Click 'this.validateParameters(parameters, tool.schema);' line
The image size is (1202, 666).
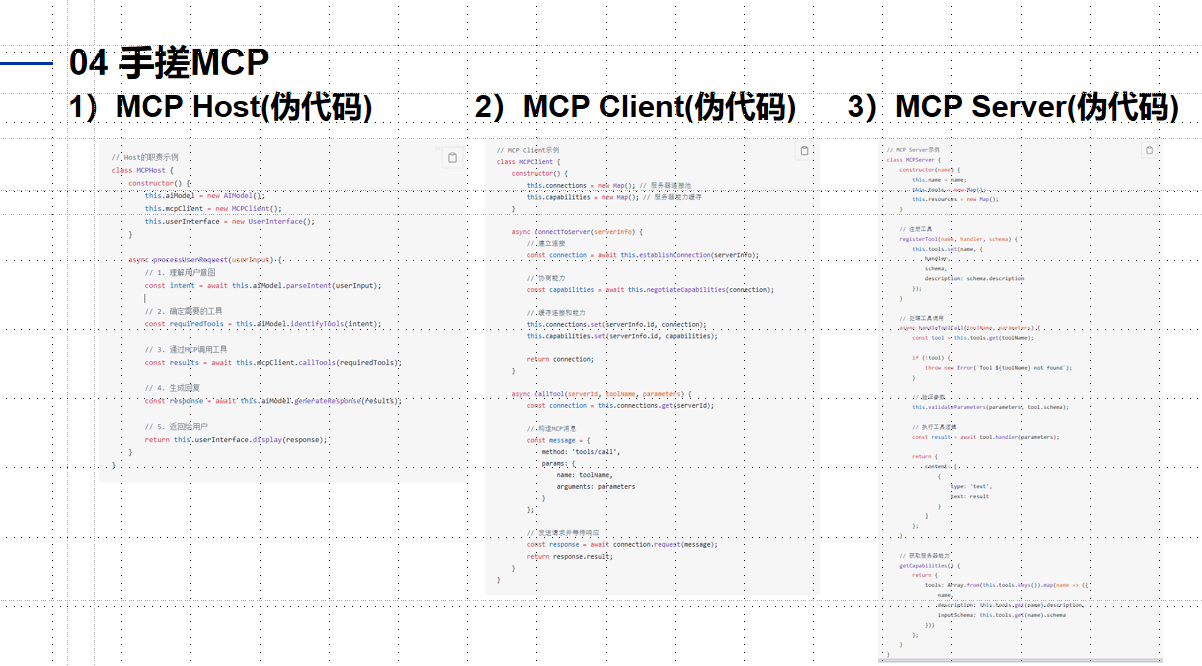pyautogui.click(x=991, y=407)
